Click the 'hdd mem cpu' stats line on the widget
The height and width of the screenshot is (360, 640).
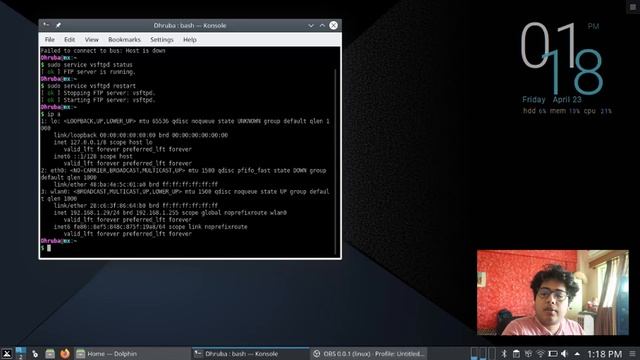567,111
